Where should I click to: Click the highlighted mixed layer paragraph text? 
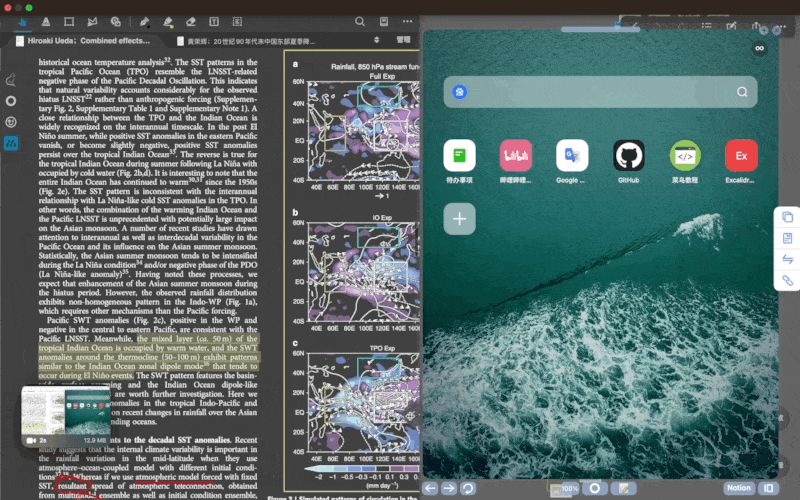pyautogui.click(x=148, y=357)
